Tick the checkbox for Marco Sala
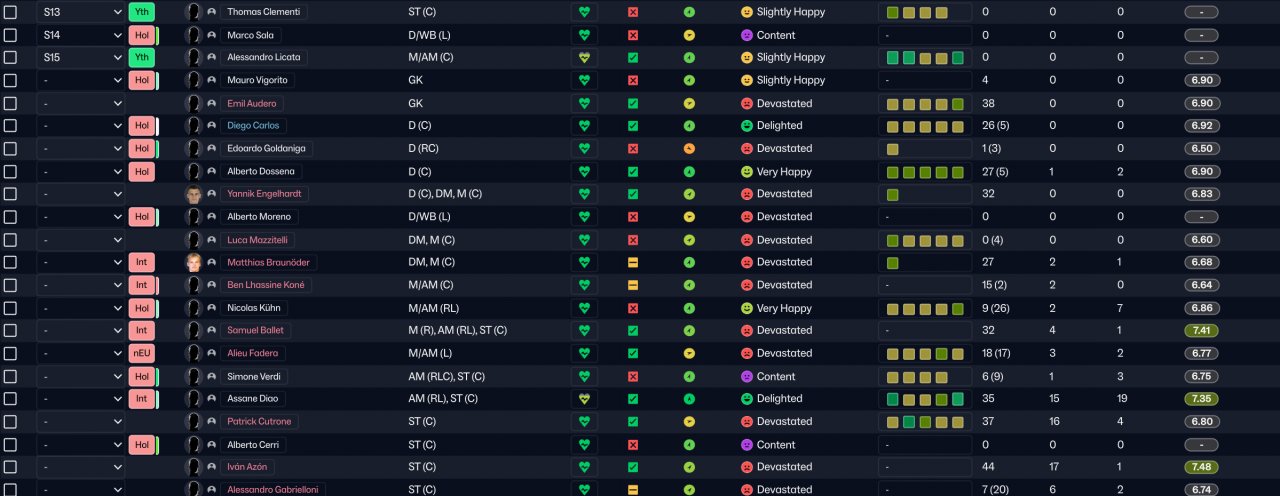The height and width of the screenshot is (496, 1280). pos(10,35)
